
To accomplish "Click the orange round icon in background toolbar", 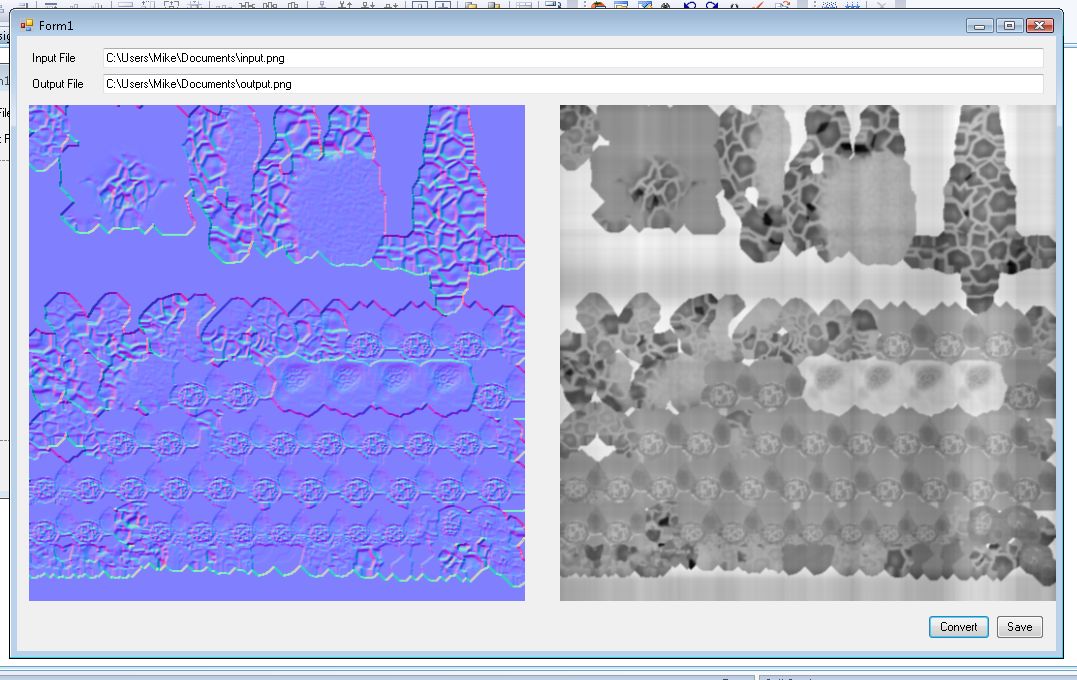I will coord(598,5).
